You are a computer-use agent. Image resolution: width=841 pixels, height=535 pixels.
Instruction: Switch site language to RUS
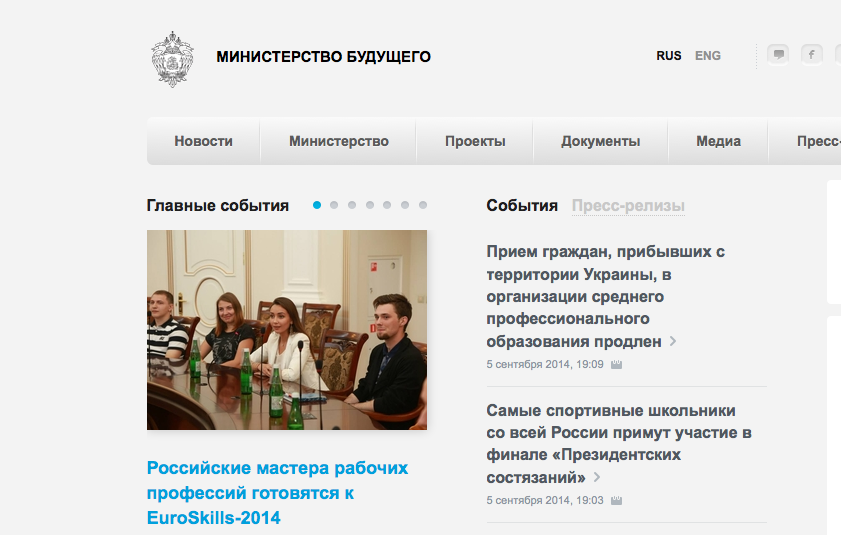(x=668, y=56)
